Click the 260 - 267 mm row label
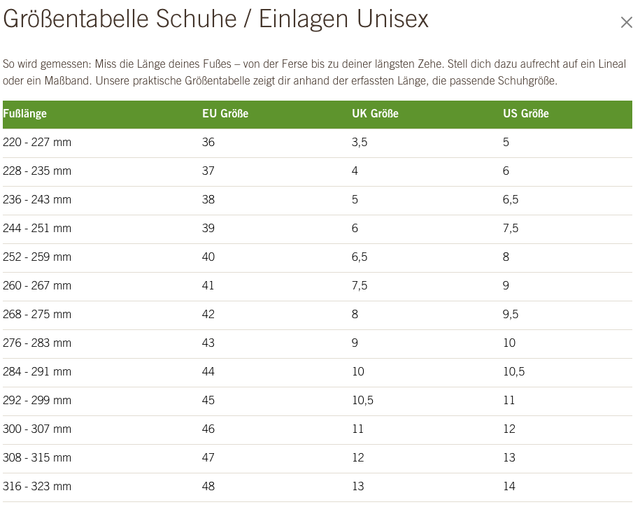640x509 pixels. [x=37, y=286]
